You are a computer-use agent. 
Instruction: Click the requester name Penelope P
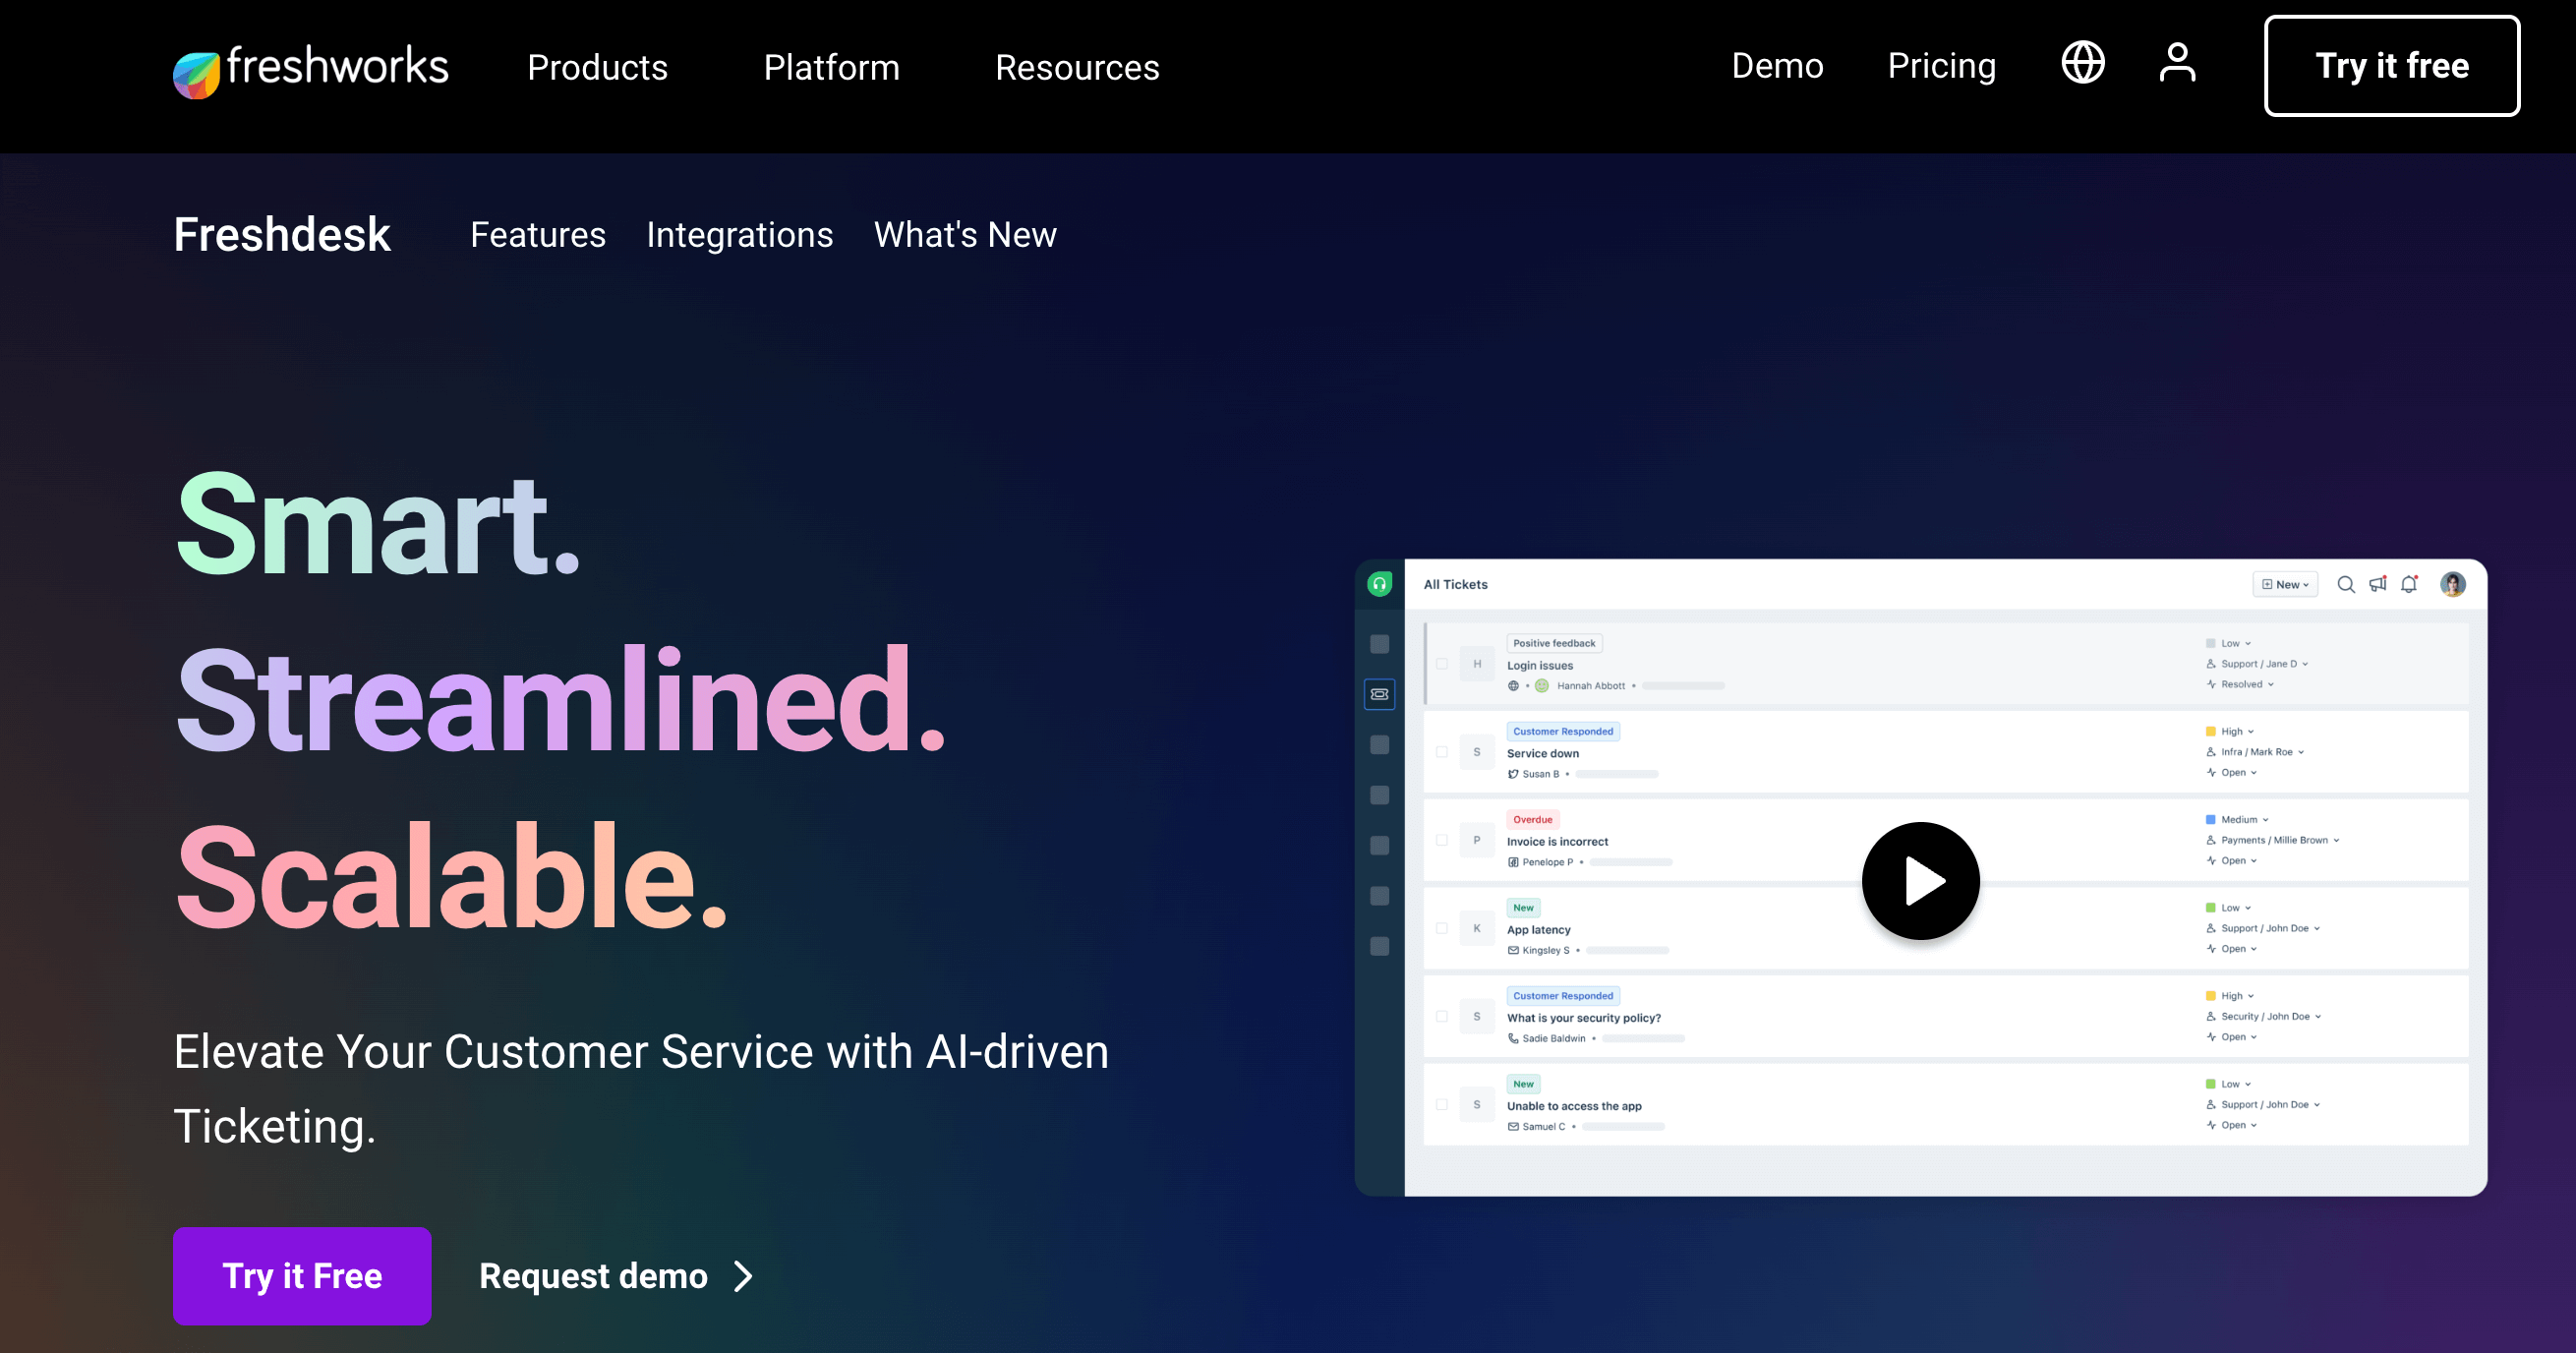pos(1547,862)
